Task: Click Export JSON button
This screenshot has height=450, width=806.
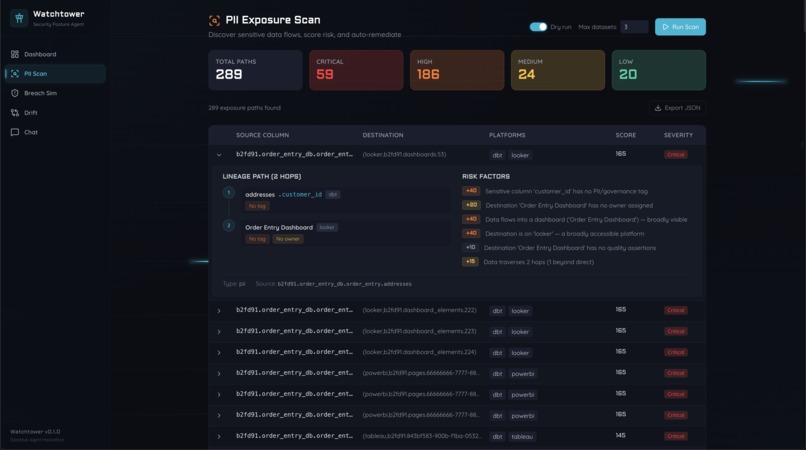Action: [677, 108]
